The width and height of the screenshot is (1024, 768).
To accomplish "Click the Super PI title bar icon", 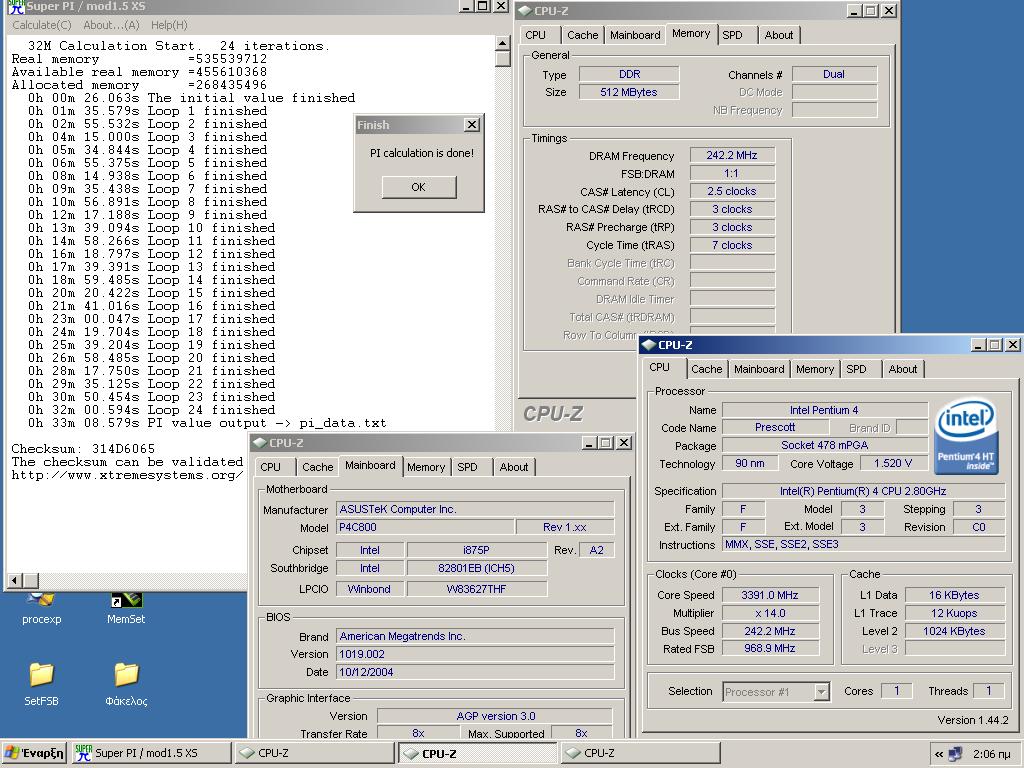I will click(15, 7).
